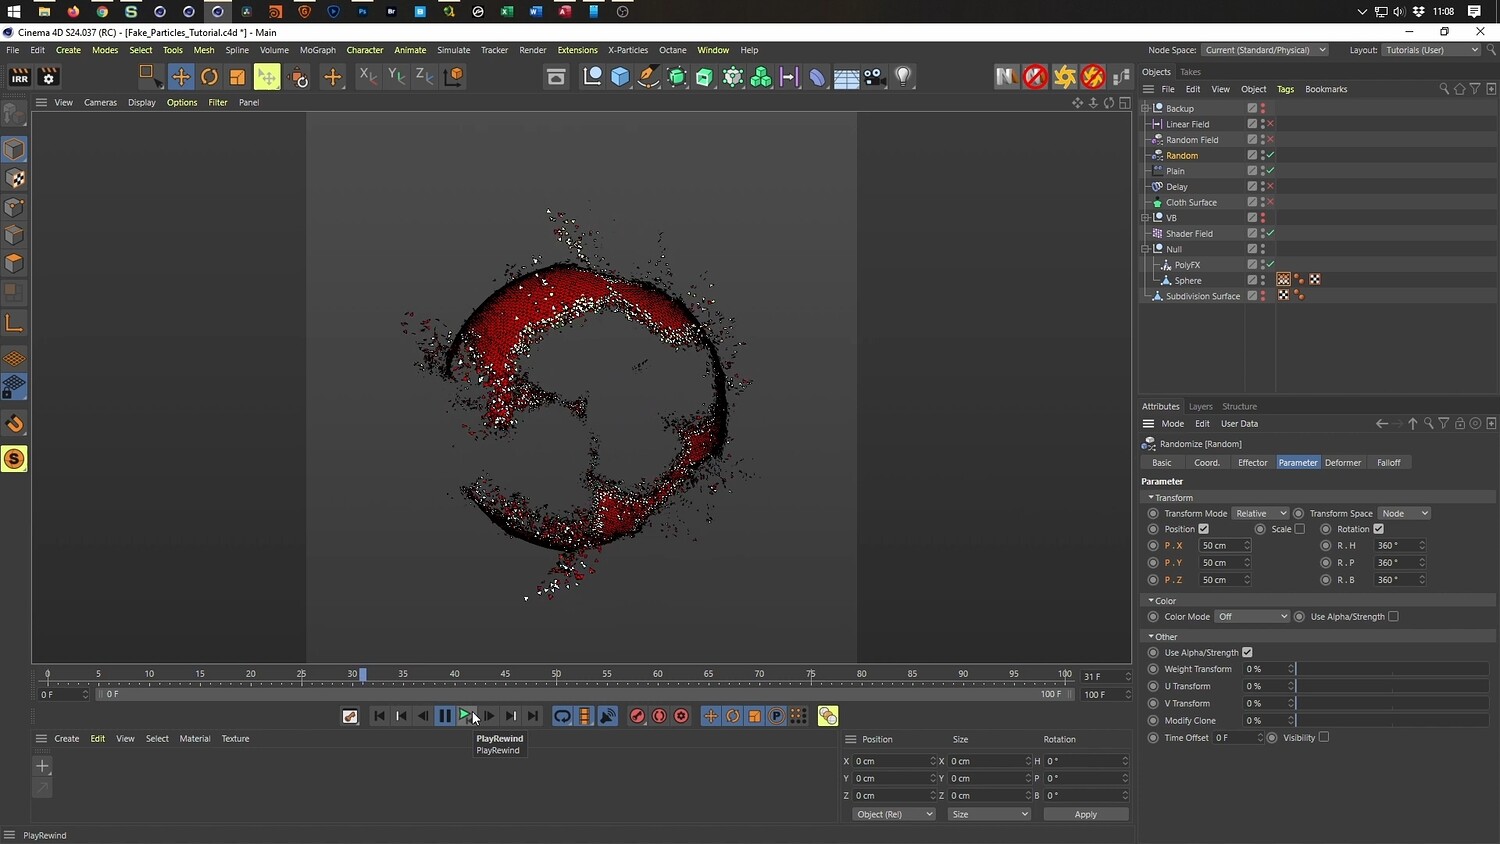
Task: Open the Color Mode dropdown
Action: (x=1252, y=617)
